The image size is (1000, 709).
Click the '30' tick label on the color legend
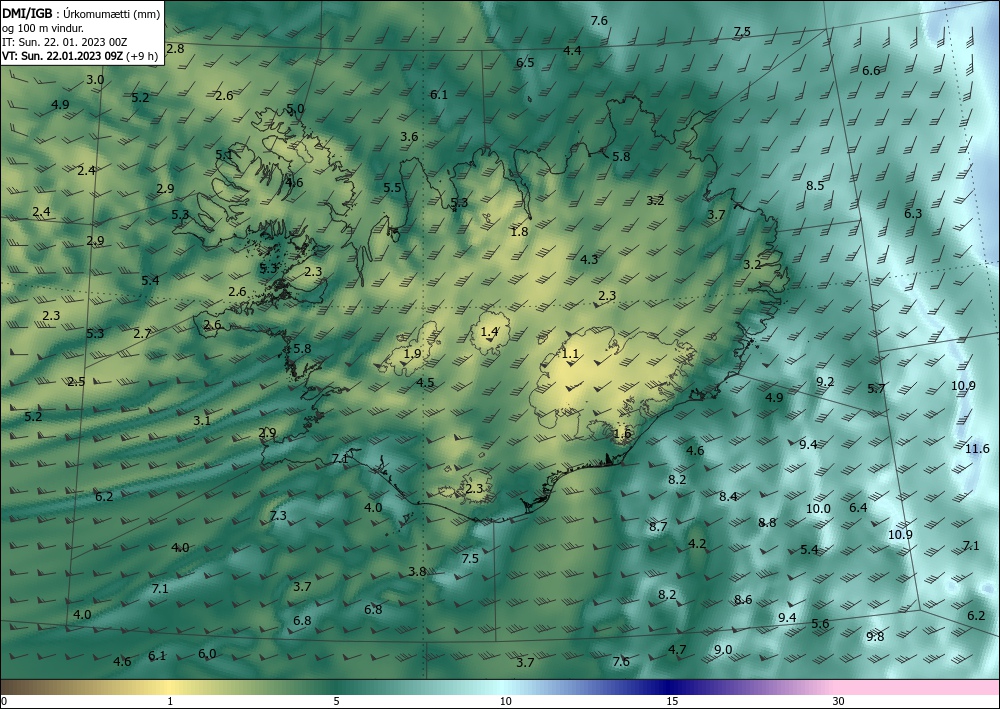point(839,701)
